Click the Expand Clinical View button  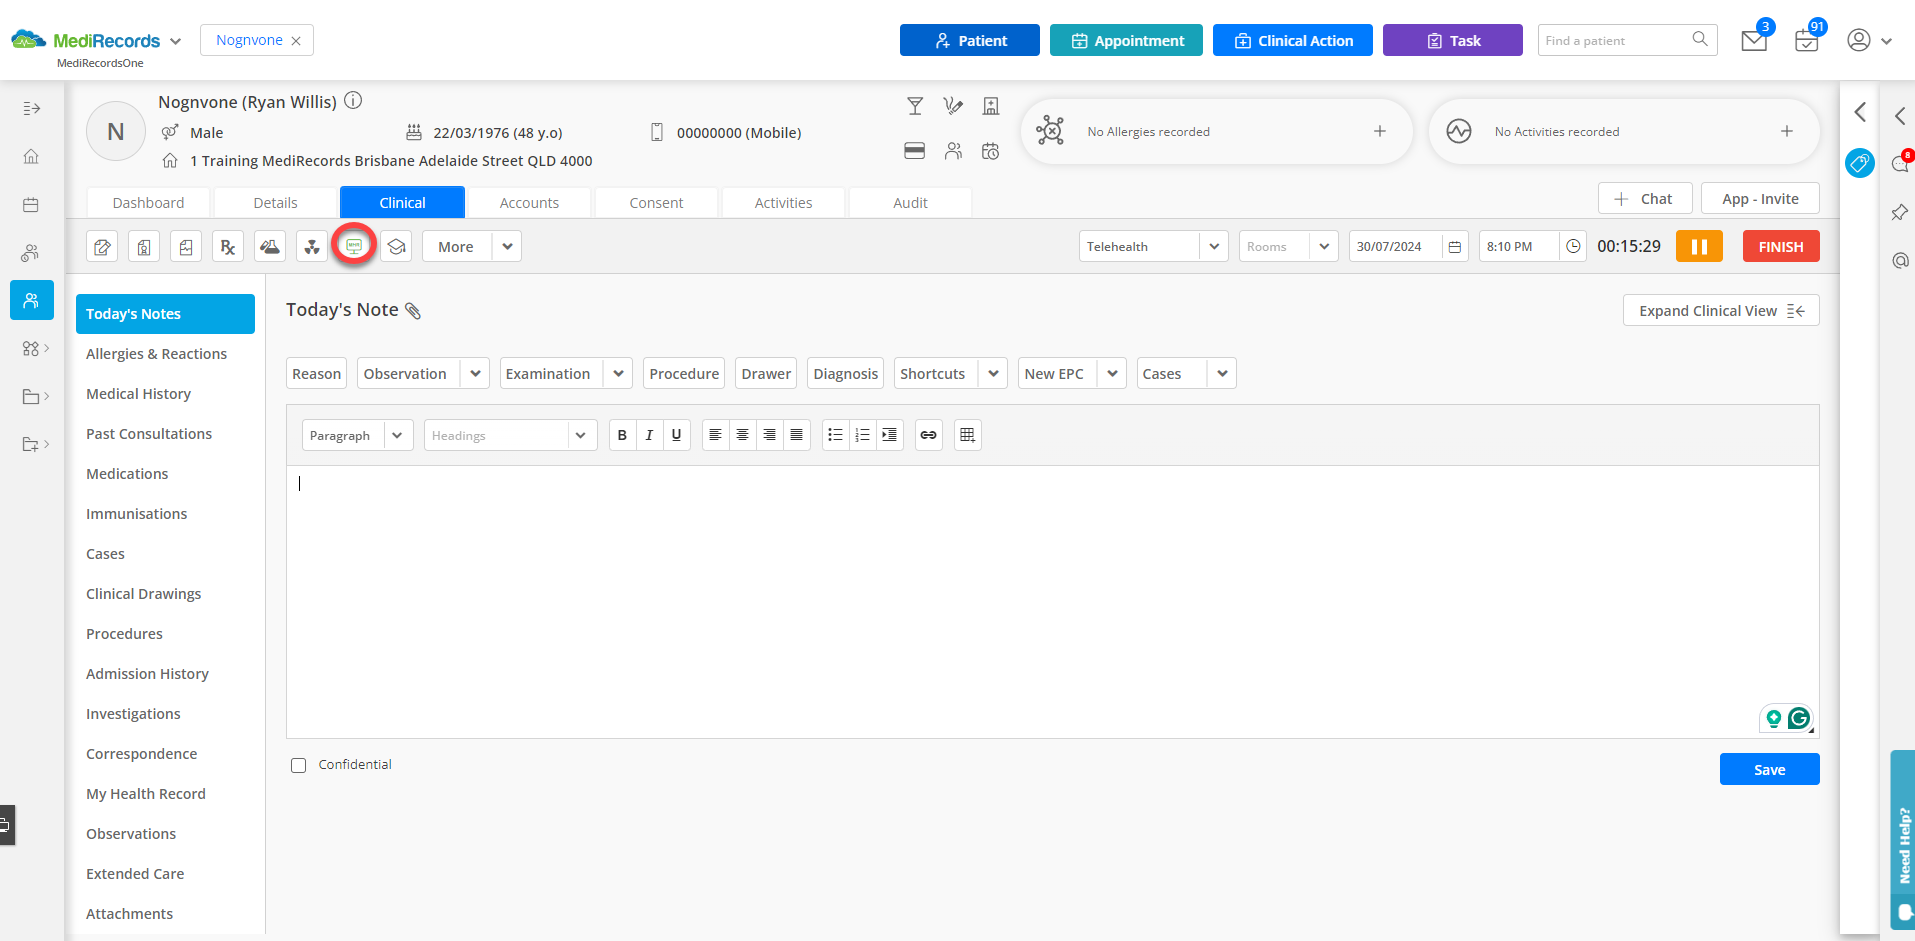point(1720,310)
